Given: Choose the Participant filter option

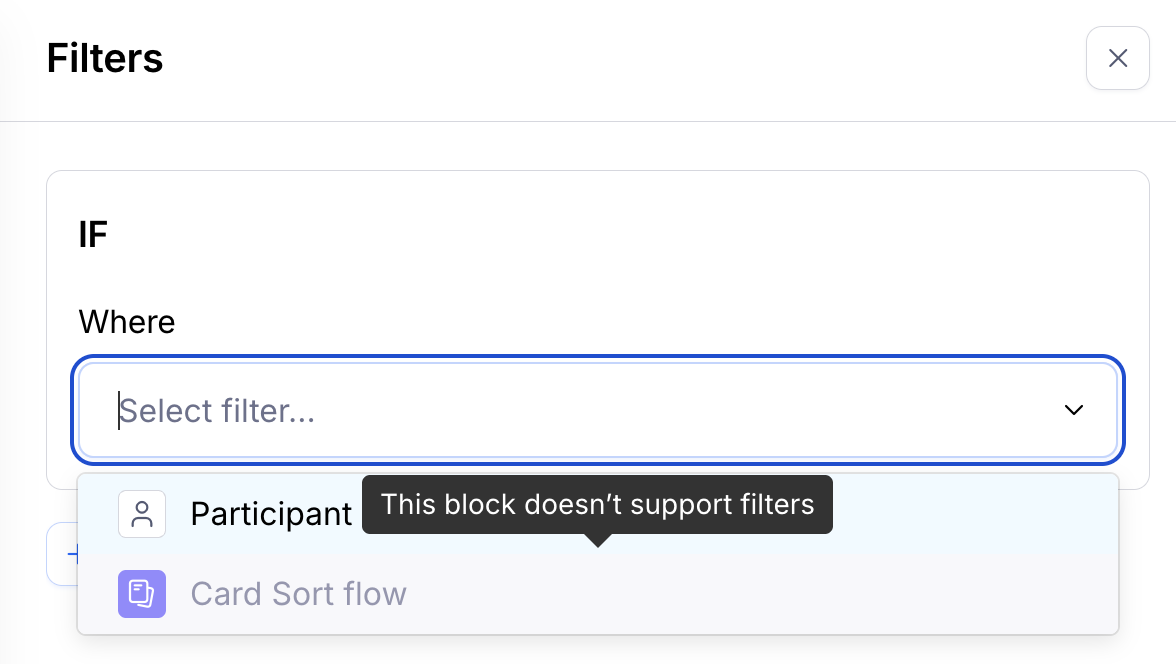Looking at the screenshot, I should point(271,514).
